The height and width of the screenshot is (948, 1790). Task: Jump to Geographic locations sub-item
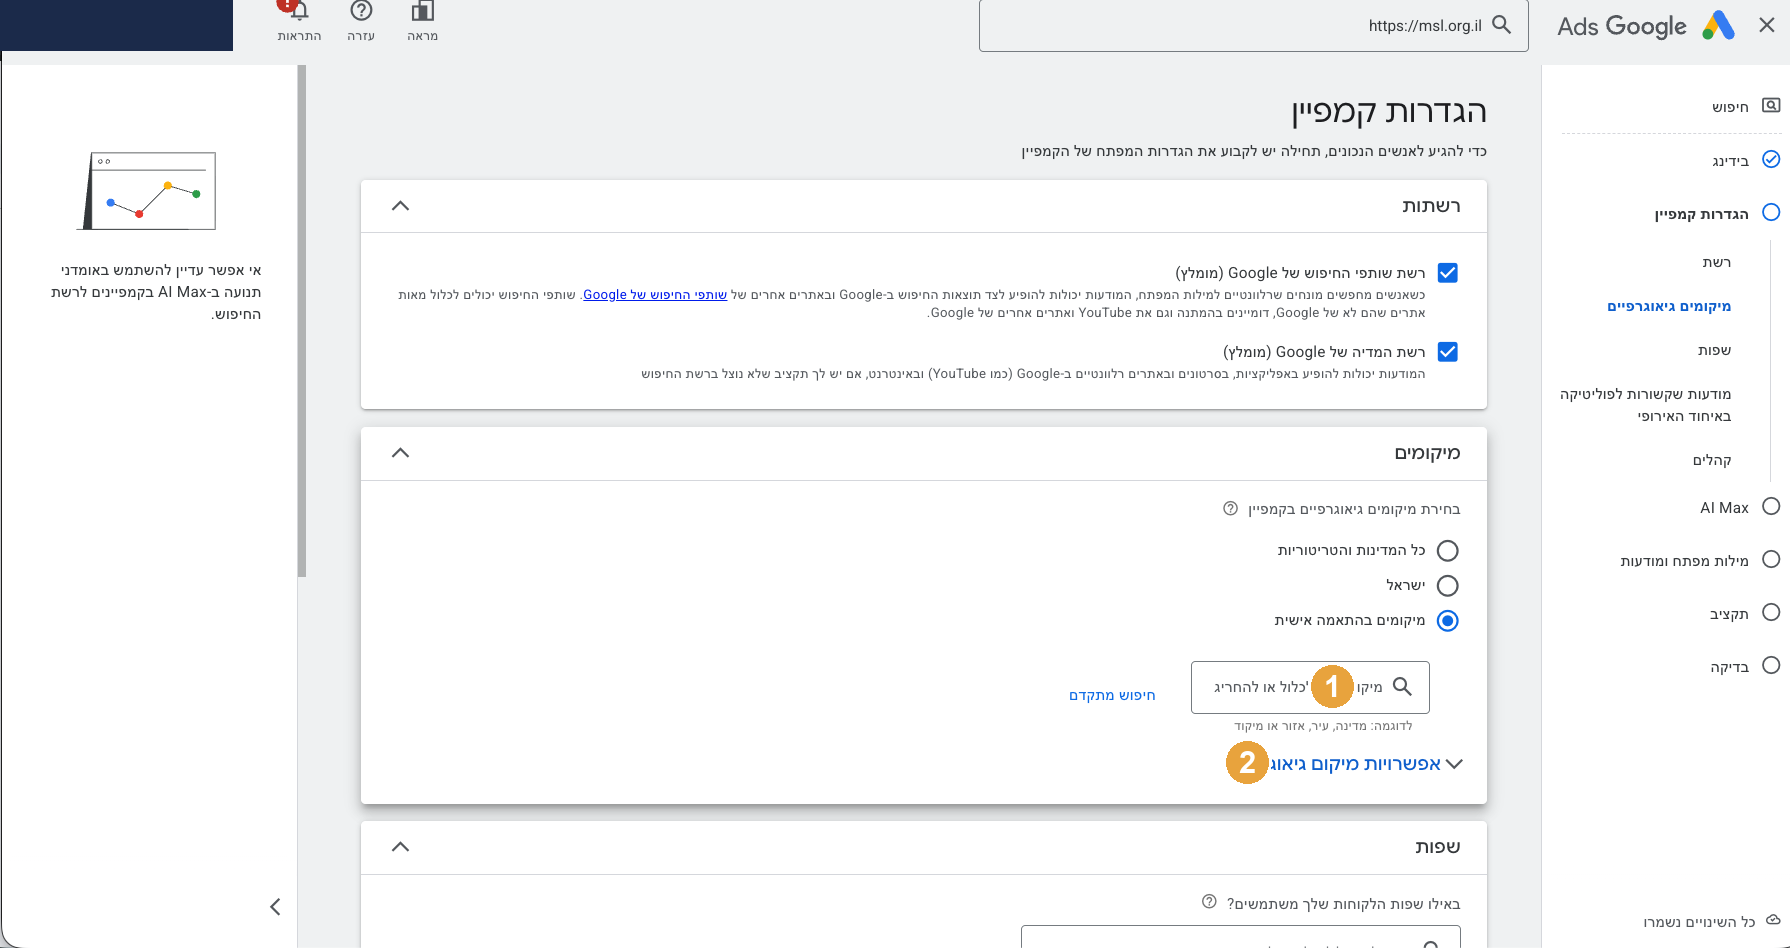click(x=1669, y=306)
